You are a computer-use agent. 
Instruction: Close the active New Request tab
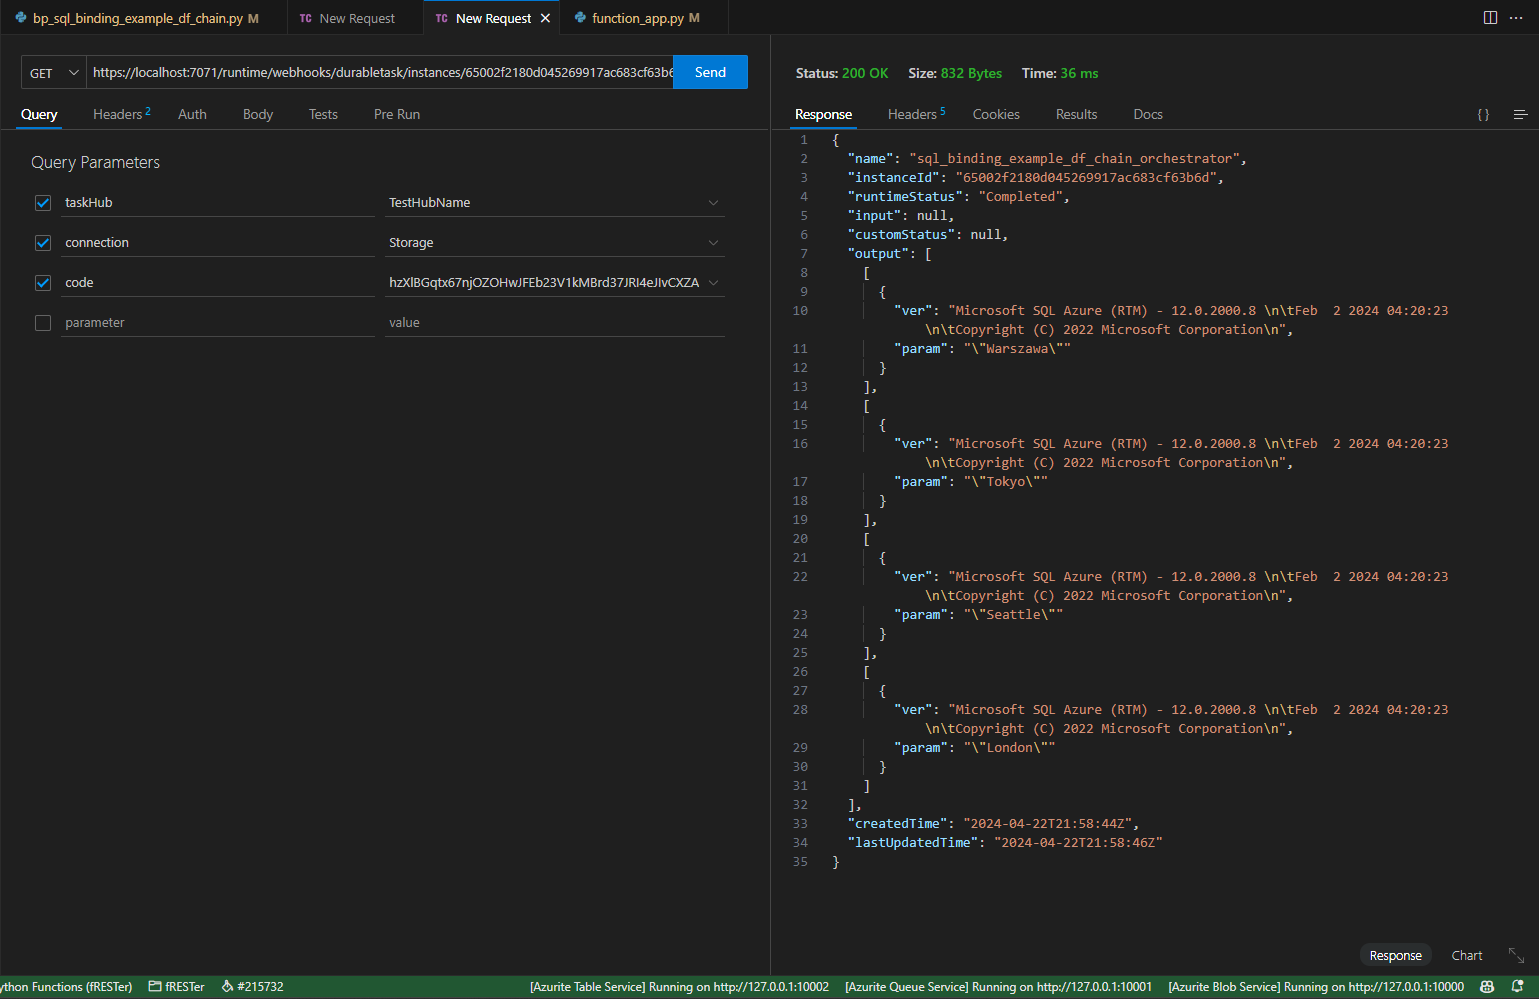[545, 18]
